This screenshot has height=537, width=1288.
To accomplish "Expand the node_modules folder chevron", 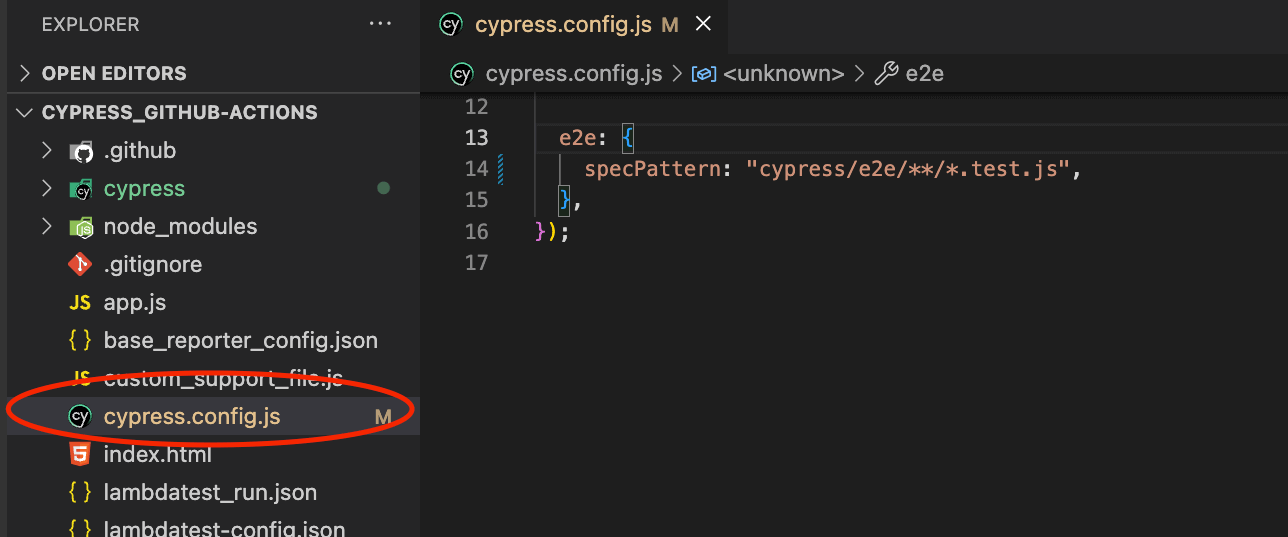I will (x=46, y=227).
